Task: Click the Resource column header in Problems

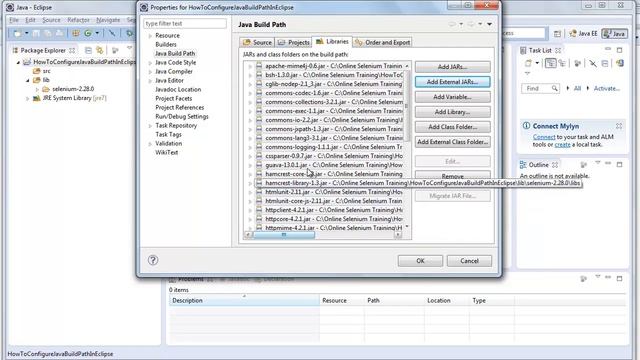Action: click(x=341, y=300)
